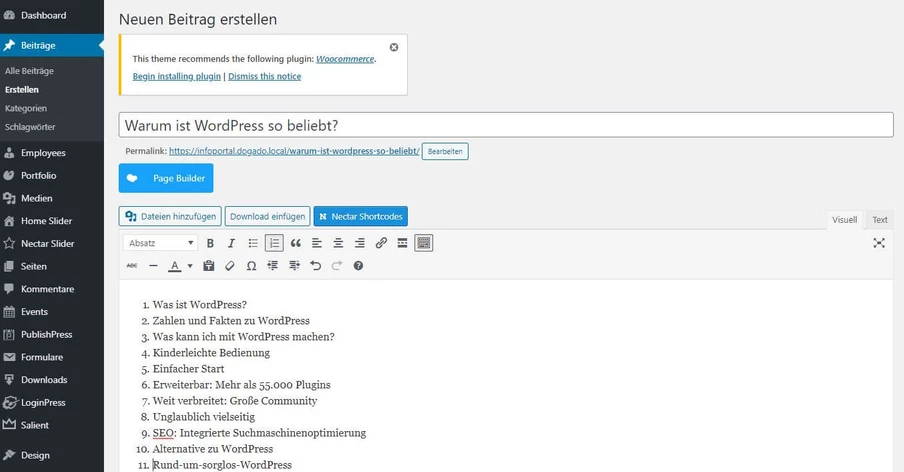Viewport: 904px width, 472px height.
Task: Insert a blockquote
Action: click(295, 243)
